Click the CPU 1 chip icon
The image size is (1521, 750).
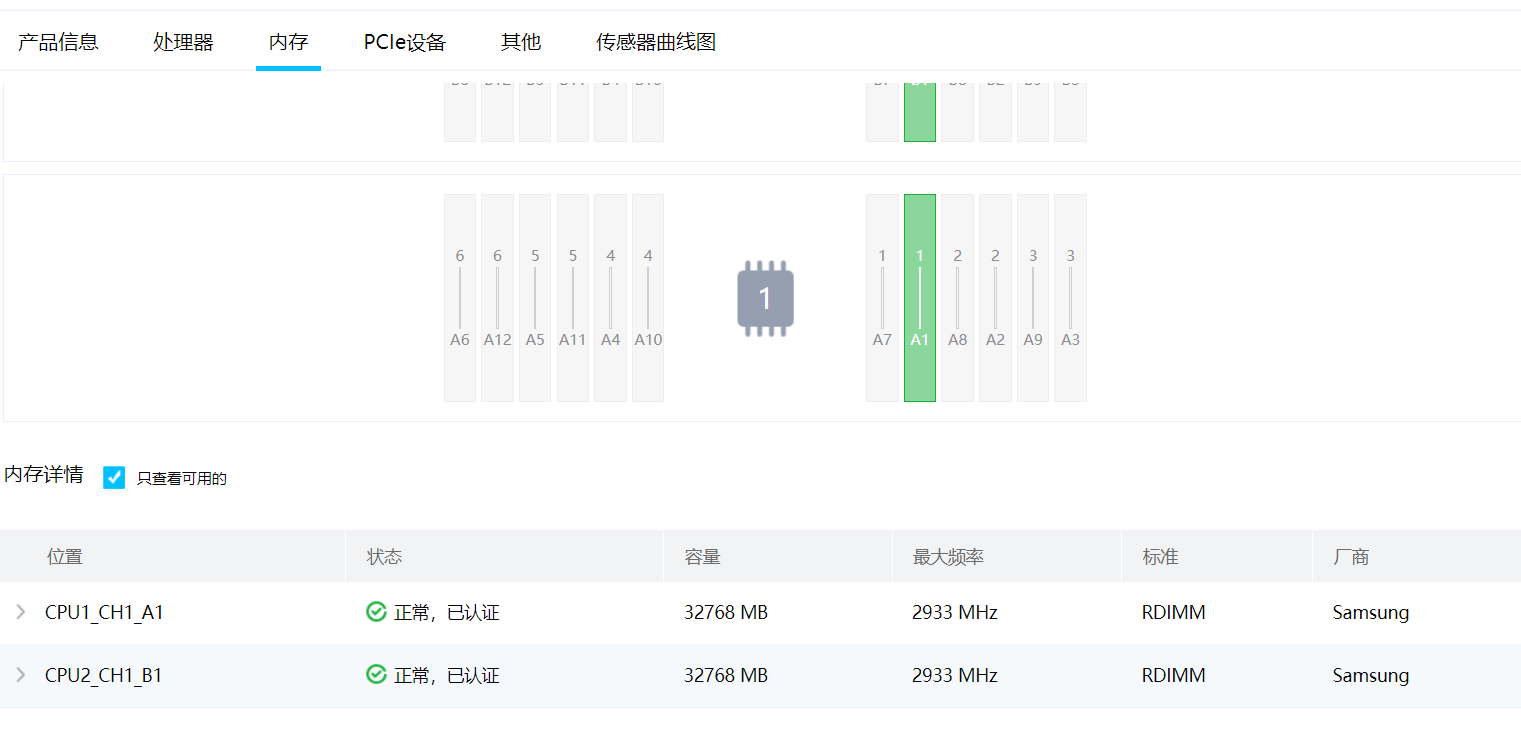pos(765,298)
